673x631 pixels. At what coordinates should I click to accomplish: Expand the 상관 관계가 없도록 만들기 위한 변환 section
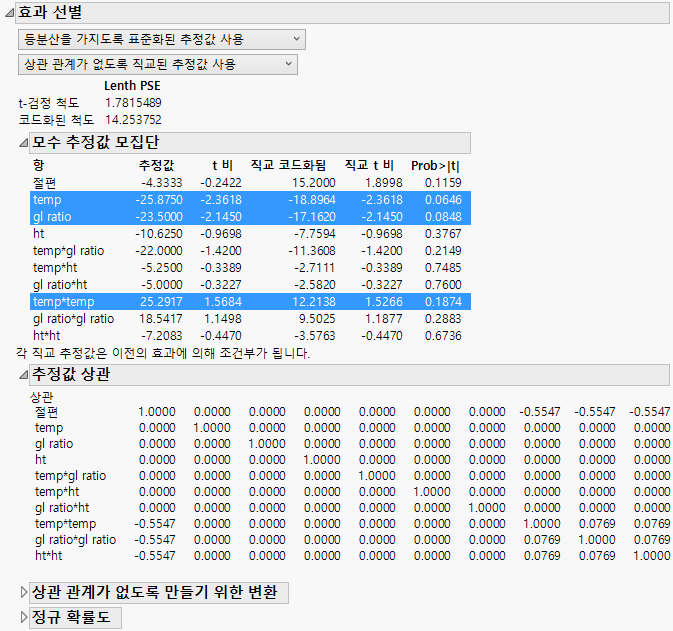(x=24, y=593)
